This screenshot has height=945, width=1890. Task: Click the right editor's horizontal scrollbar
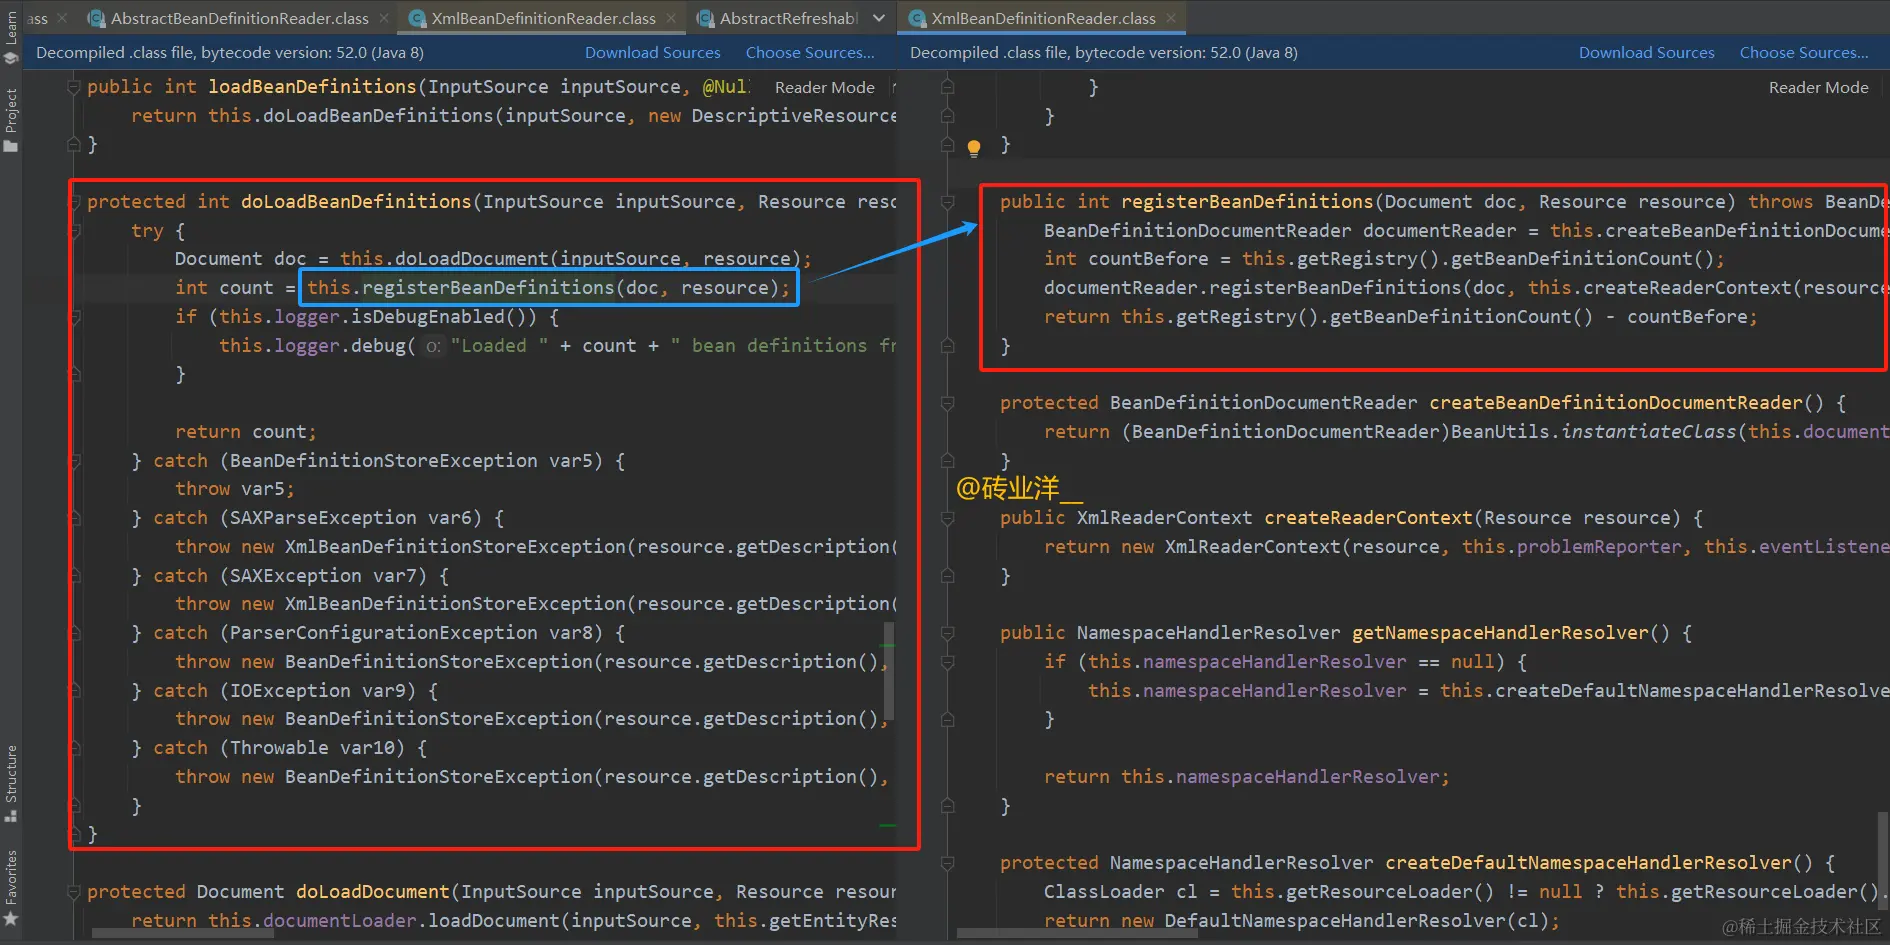click(1077, 934)
